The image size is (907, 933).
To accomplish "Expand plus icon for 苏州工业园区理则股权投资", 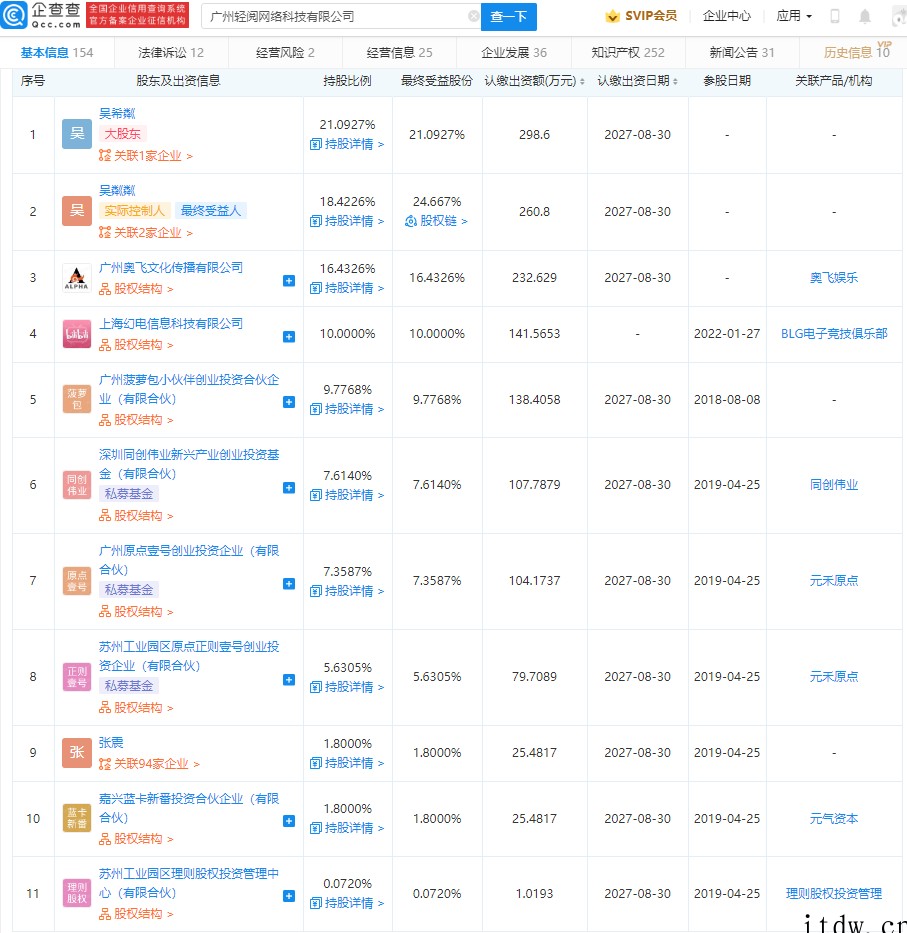I will point(289,896).
